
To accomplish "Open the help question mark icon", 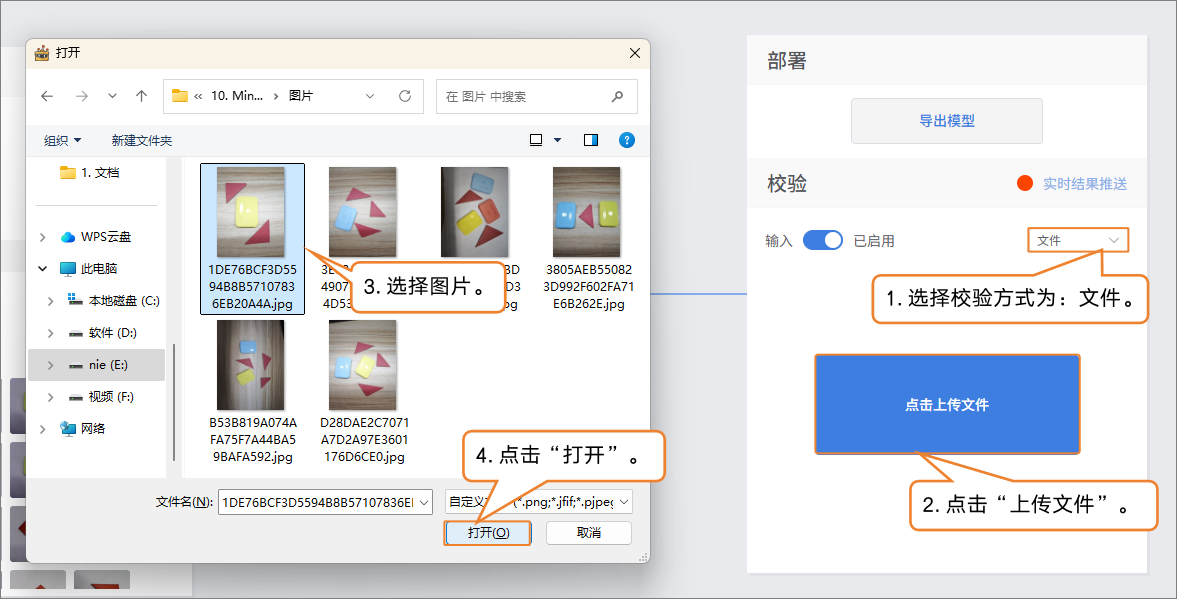I will tap(627, 140).
